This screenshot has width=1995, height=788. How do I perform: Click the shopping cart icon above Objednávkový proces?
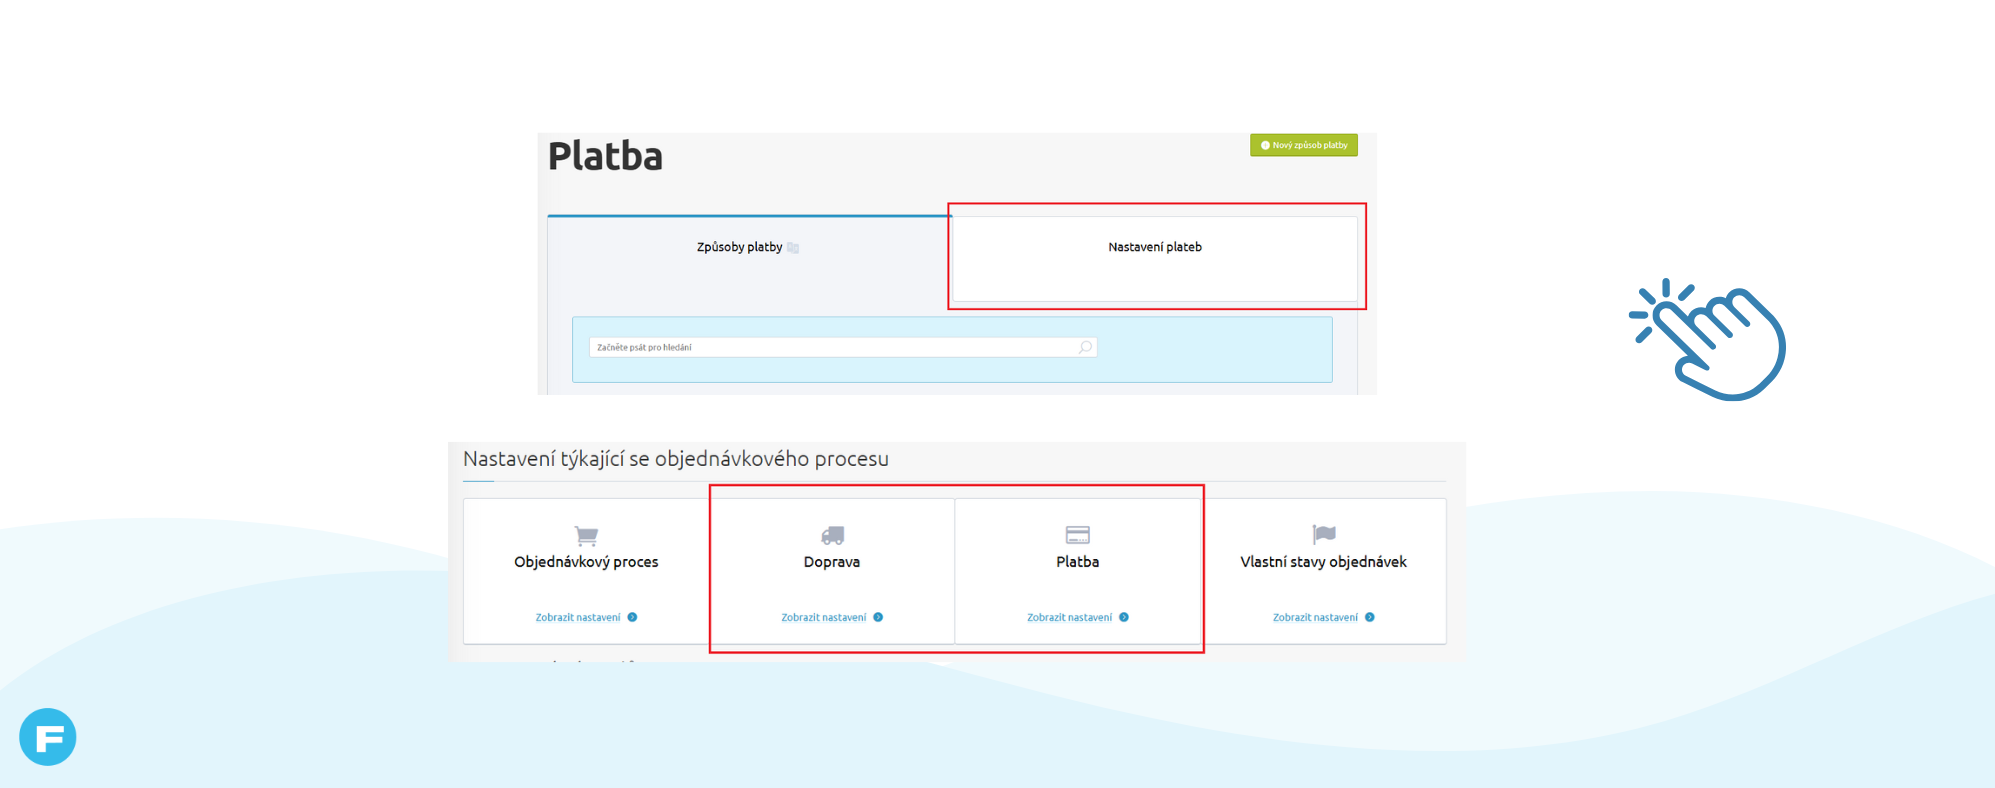tap(586, 536)
